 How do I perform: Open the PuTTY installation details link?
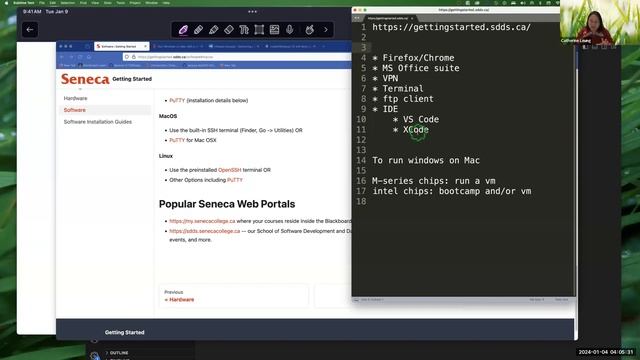point(177,100)
